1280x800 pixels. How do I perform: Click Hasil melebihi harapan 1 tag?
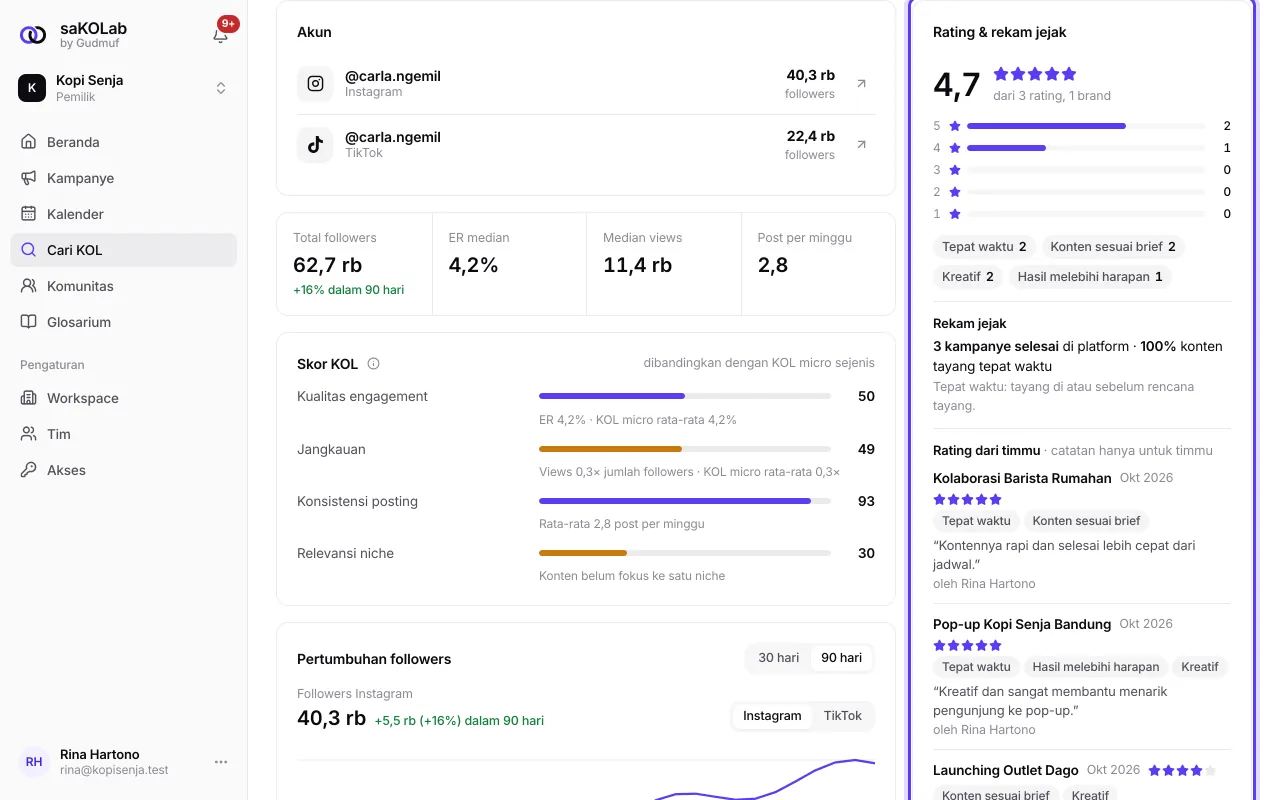click(x=1090, y=277)
